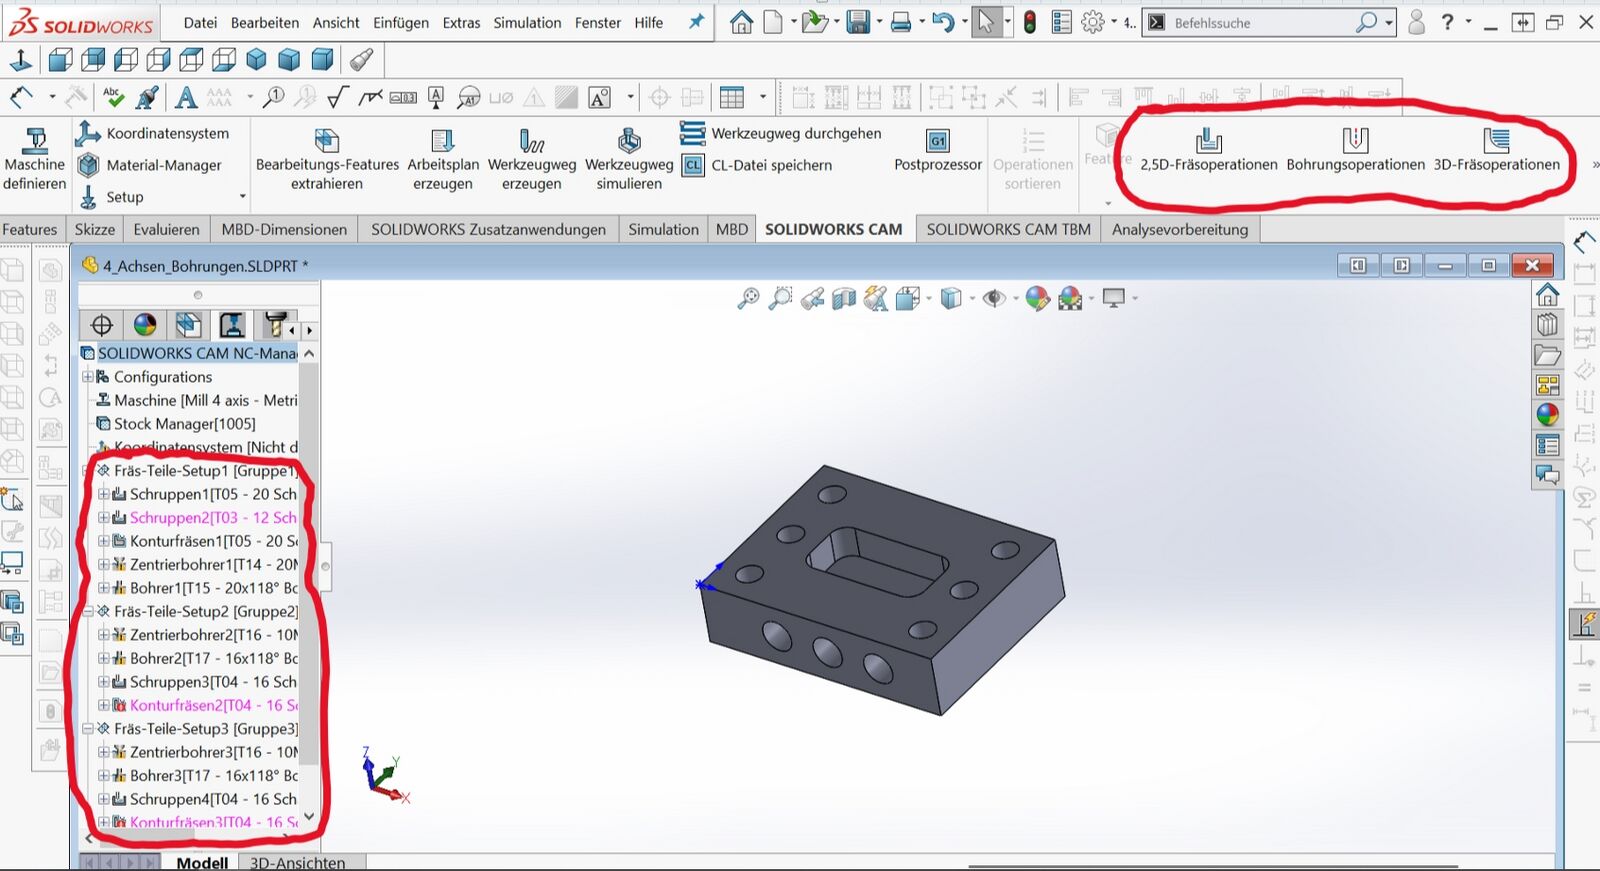Image resolution: width=1600 pixels, height=871 pixels.
Task: Click Bearbeitungs-Features extrahieren icon
Action: click(x=327, y=141)
